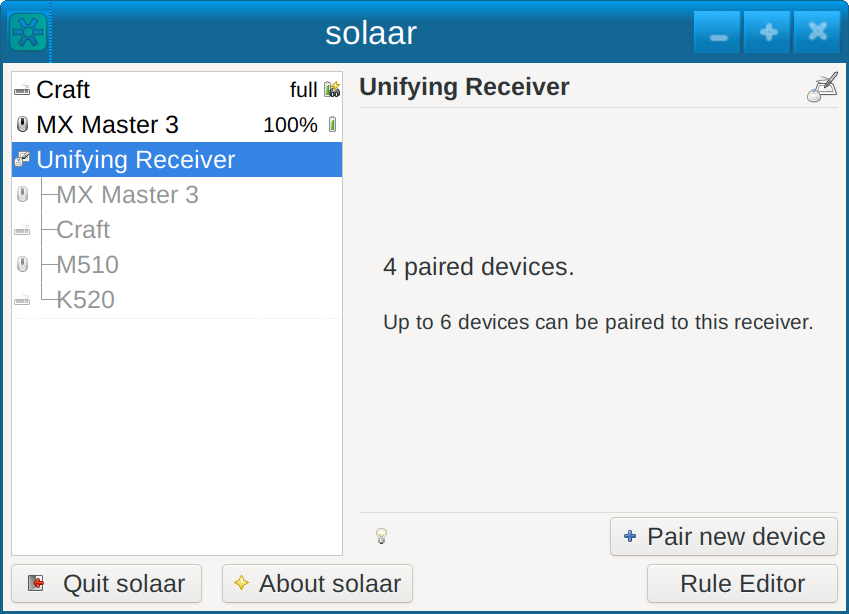This screenshot has width=849, height=614.
Task: Open the About solaar dialog
Action: click(317, 583)
